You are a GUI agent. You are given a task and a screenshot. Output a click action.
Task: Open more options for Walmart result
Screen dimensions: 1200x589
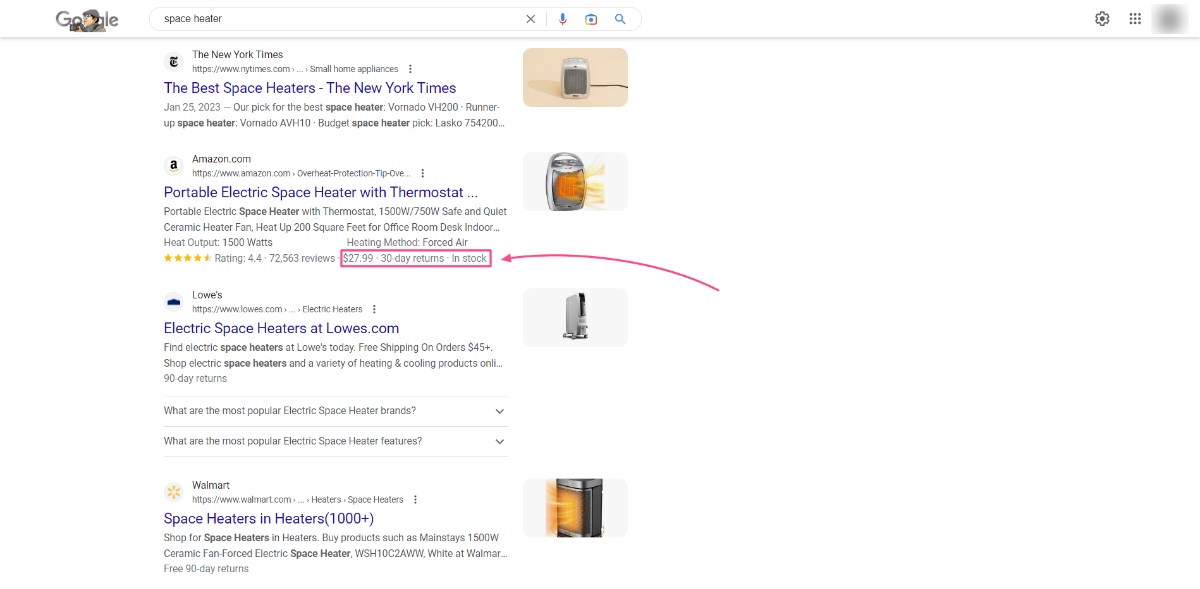[416, 499]
